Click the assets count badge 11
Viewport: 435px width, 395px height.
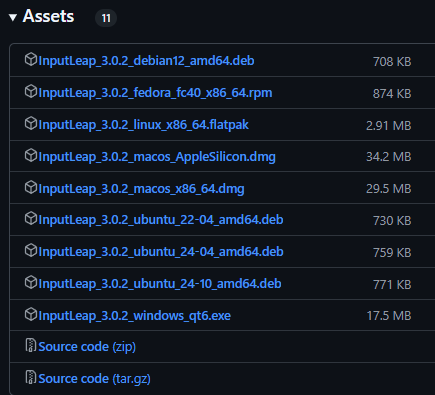pyautogui.click(x=106, y=18)
